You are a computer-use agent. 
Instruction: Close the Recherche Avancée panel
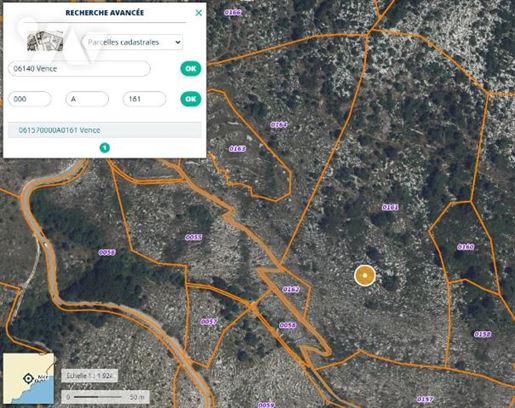point(199,13)
